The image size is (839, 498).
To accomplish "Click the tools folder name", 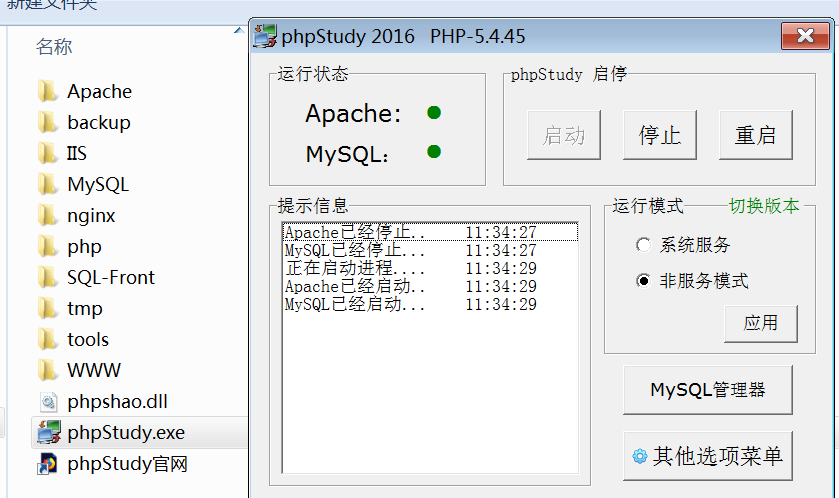I will pyautogui.click(x=88, y=340).
